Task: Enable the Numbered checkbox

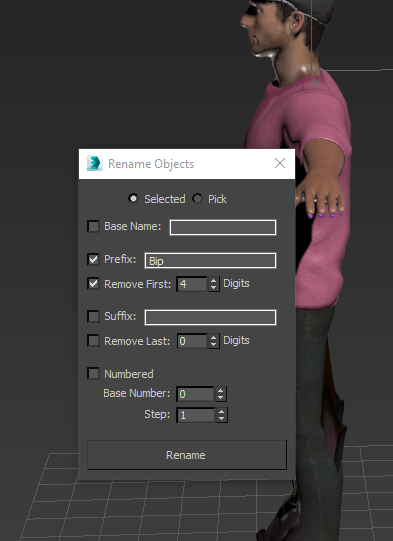Action: click(x=93, y=373)
